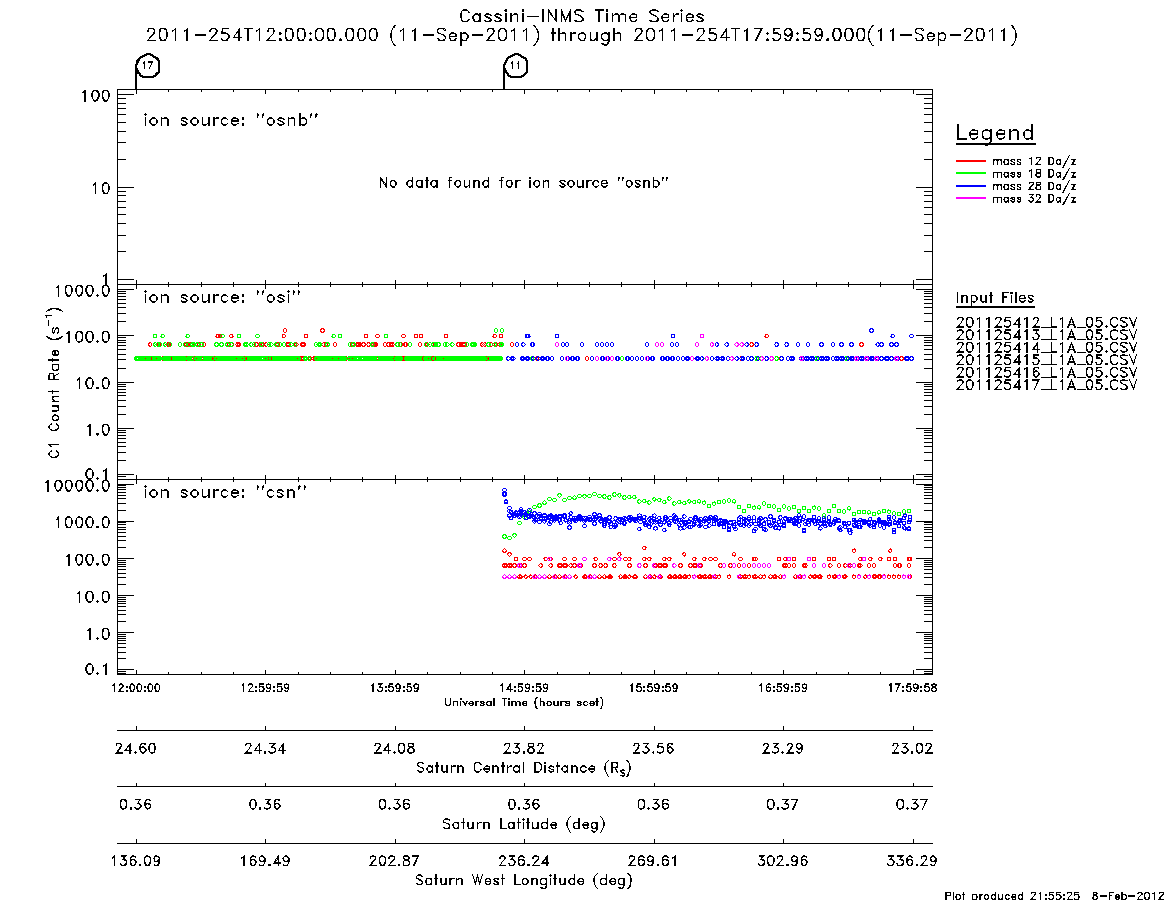Click the 302.96 longitude value
Screen dimensions: 1165x900
coord(782,861)
